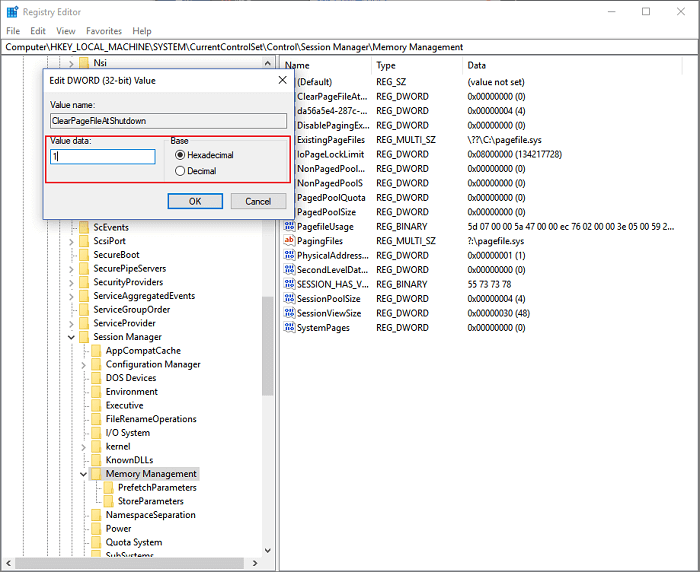Confirm the DWORD edit with OK
Screen dimensions: 700x572
click(195, 201)
